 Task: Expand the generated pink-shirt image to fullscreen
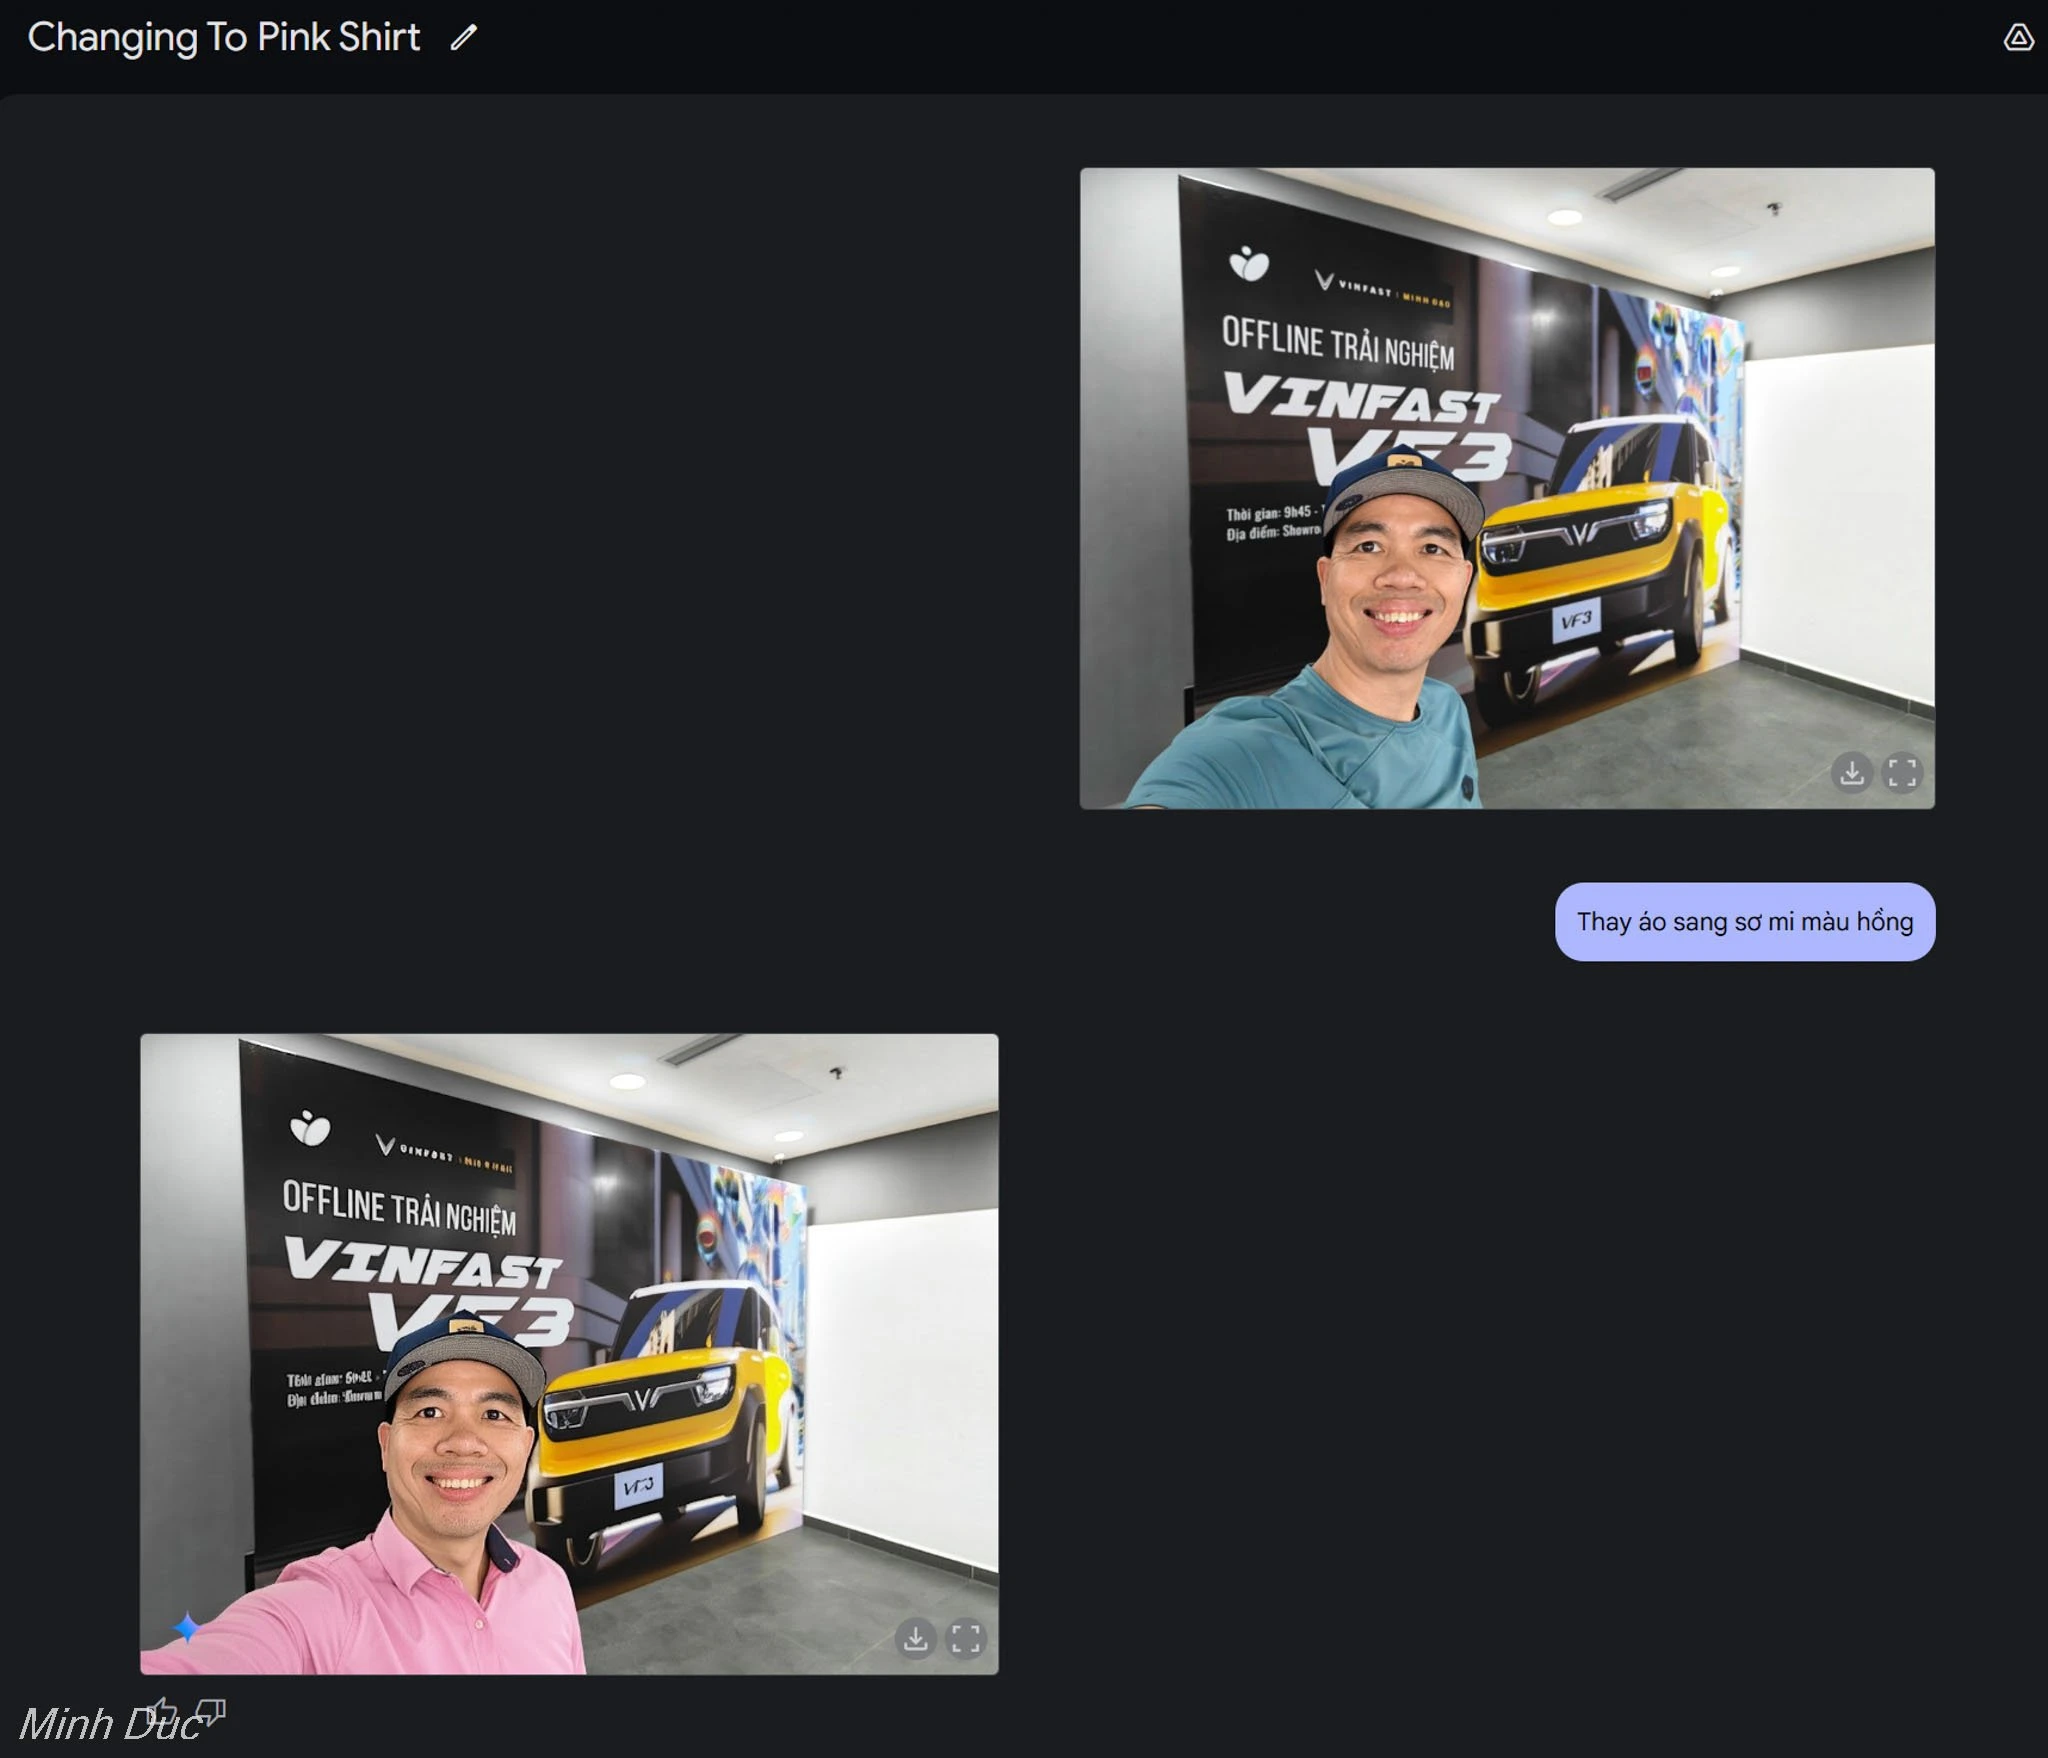coord(965,1638)
